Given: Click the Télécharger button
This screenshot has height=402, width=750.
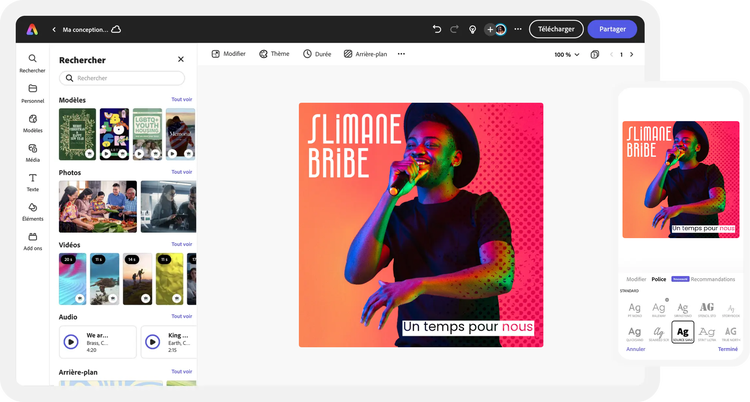Looking at the screenshot, I should 556,29.
